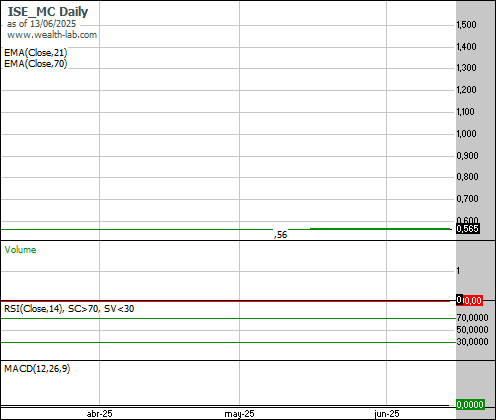Click the 1,000 price axis label
Image resolution: width=496 pixels, height=420 pixels.
click(466, 134)
